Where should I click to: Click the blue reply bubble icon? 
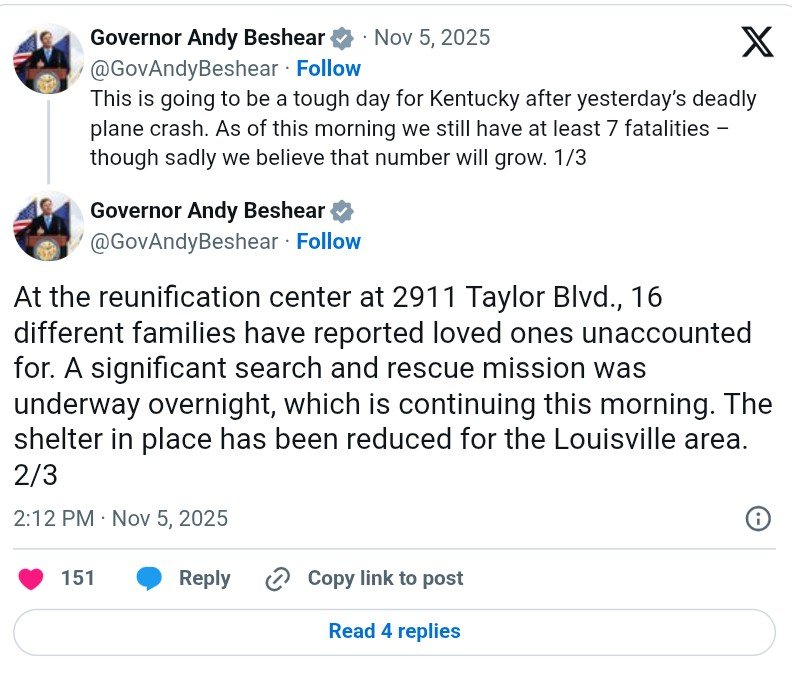click(x=149, y=578)
